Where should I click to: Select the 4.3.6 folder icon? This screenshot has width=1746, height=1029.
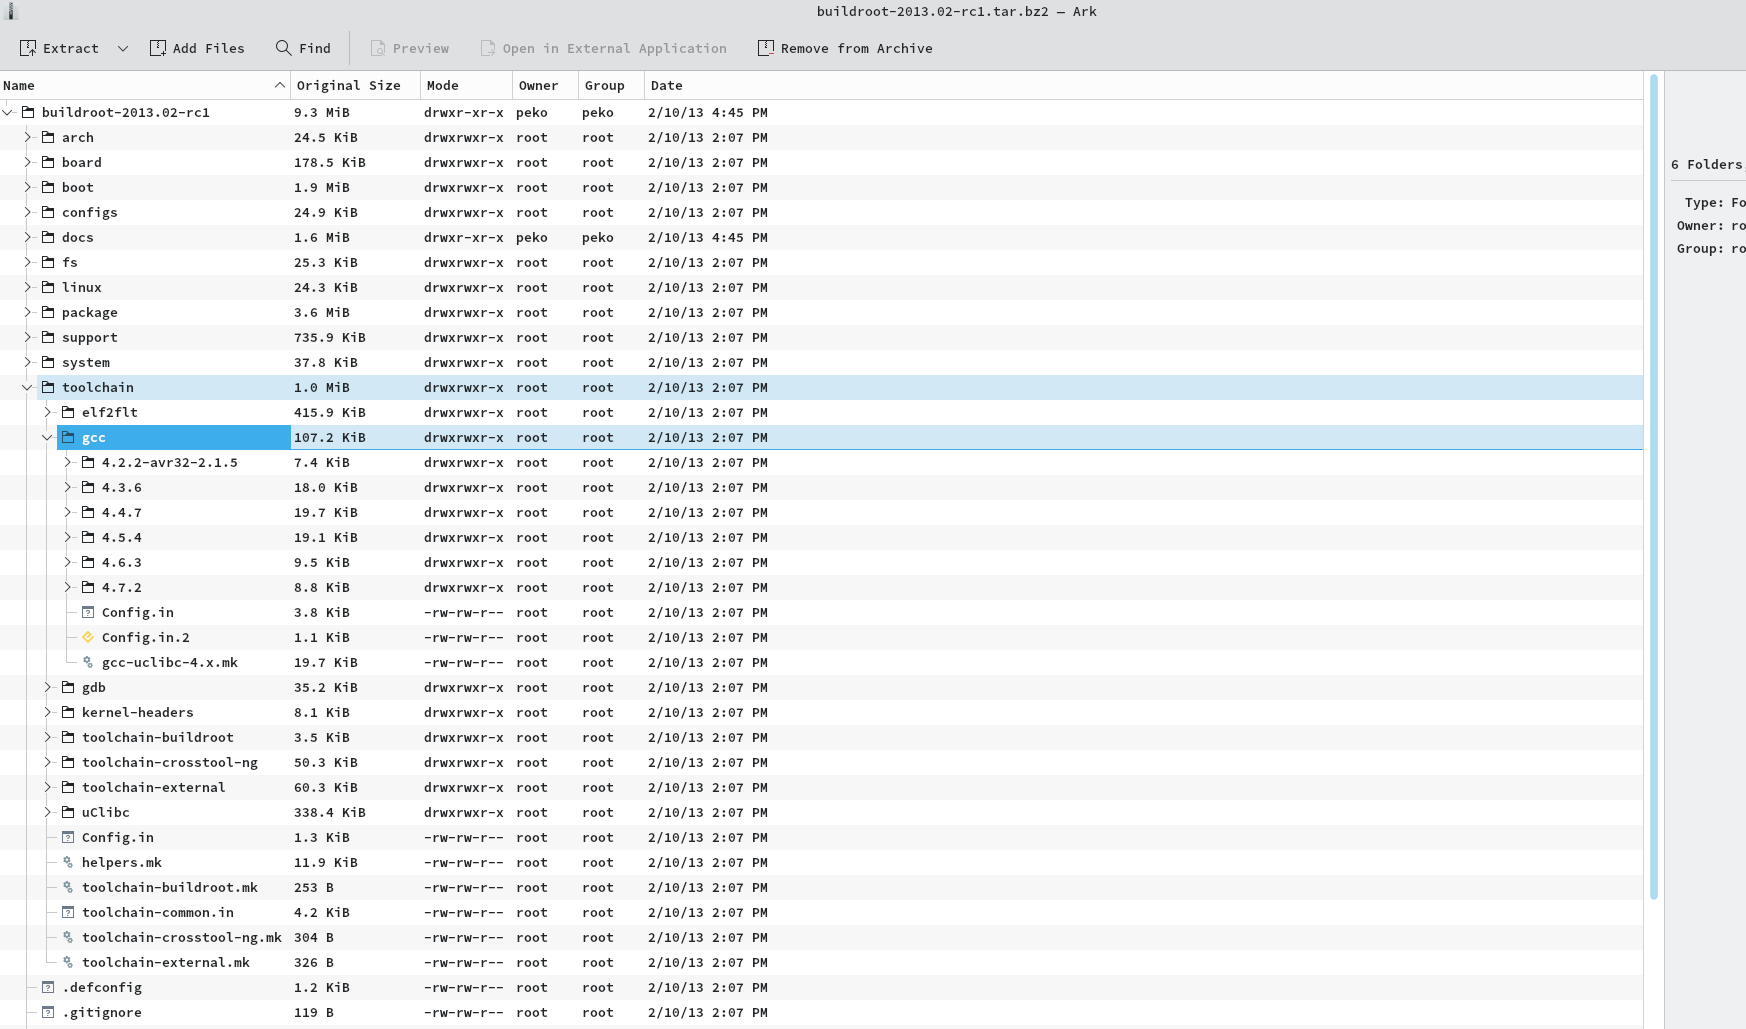[88, 487]
